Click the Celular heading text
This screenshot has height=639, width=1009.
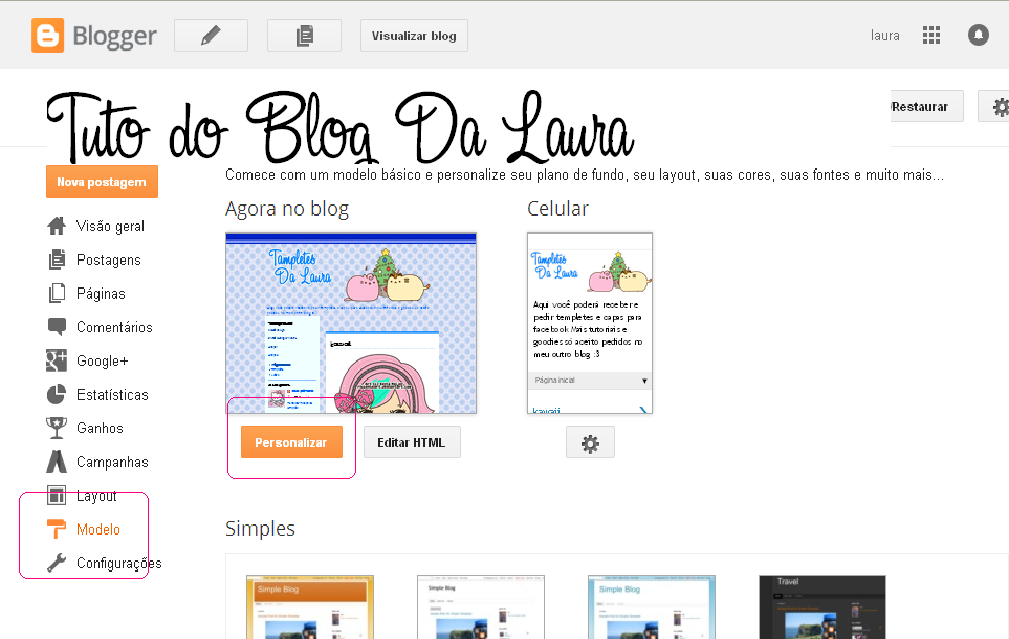(558, 208)
